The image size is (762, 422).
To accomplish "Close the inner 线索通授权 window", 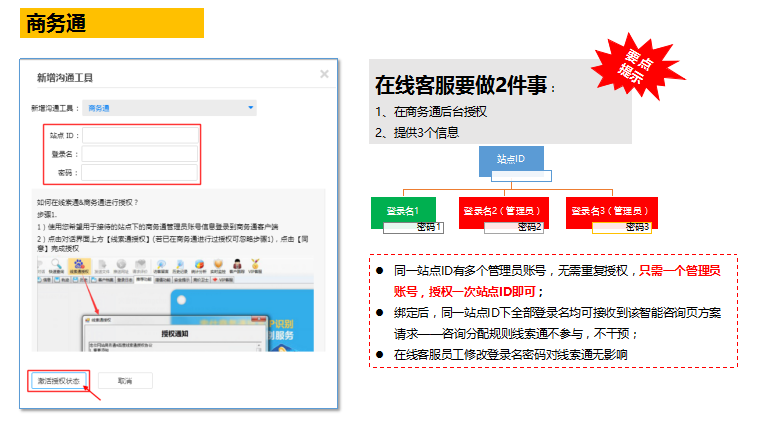I will click(261, 319).
